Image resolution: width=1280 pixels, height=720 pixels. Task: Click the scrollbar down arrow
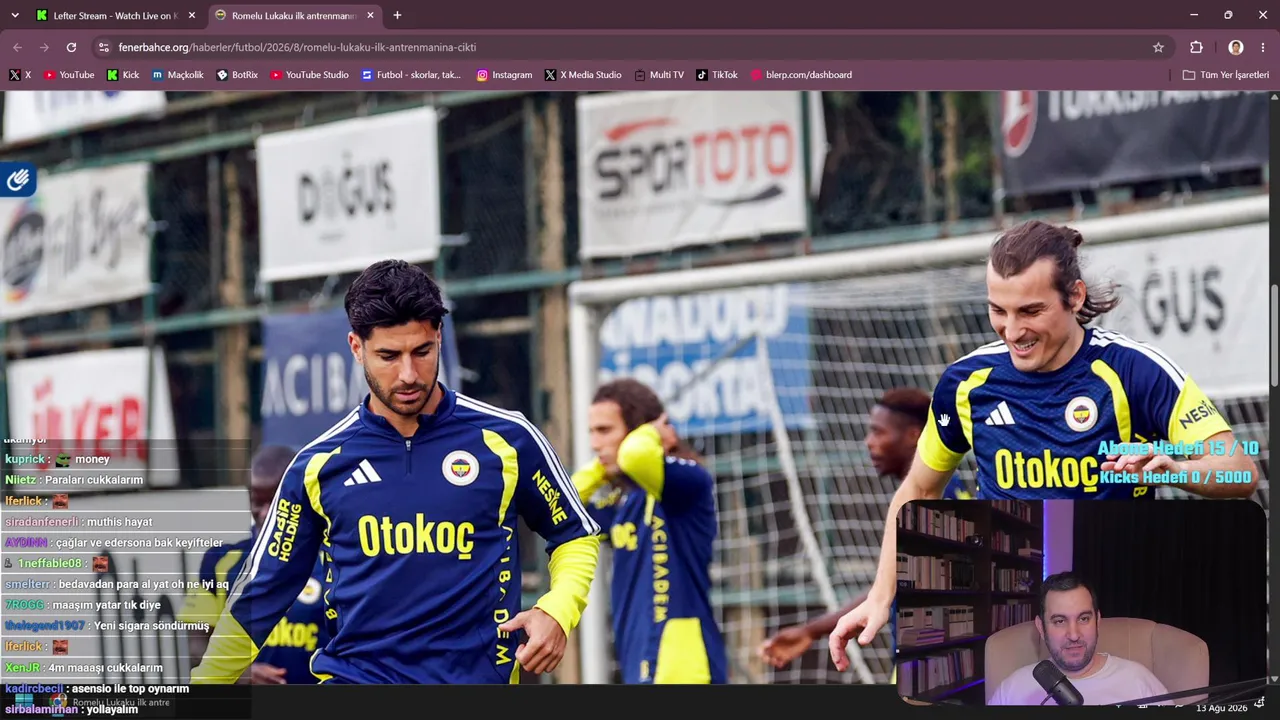pos(1274,677)
